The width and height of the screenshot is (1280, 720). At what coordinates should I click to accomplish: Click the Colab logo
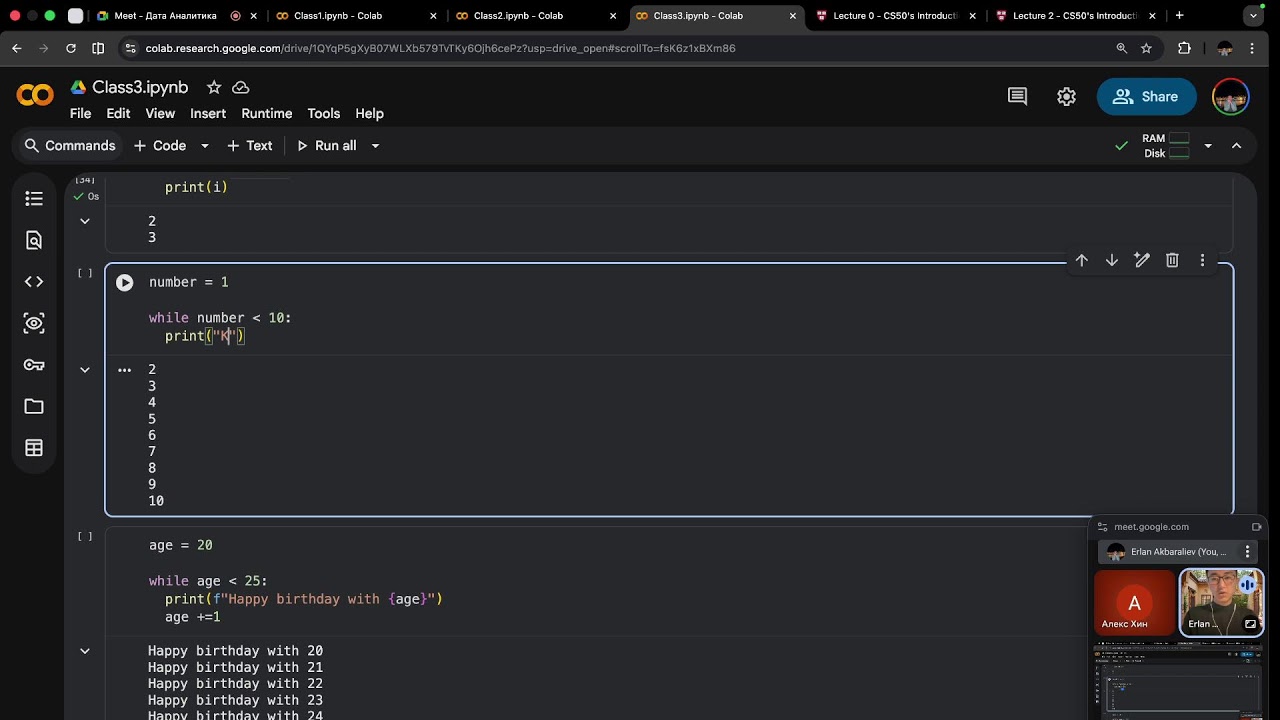[35, 96]
